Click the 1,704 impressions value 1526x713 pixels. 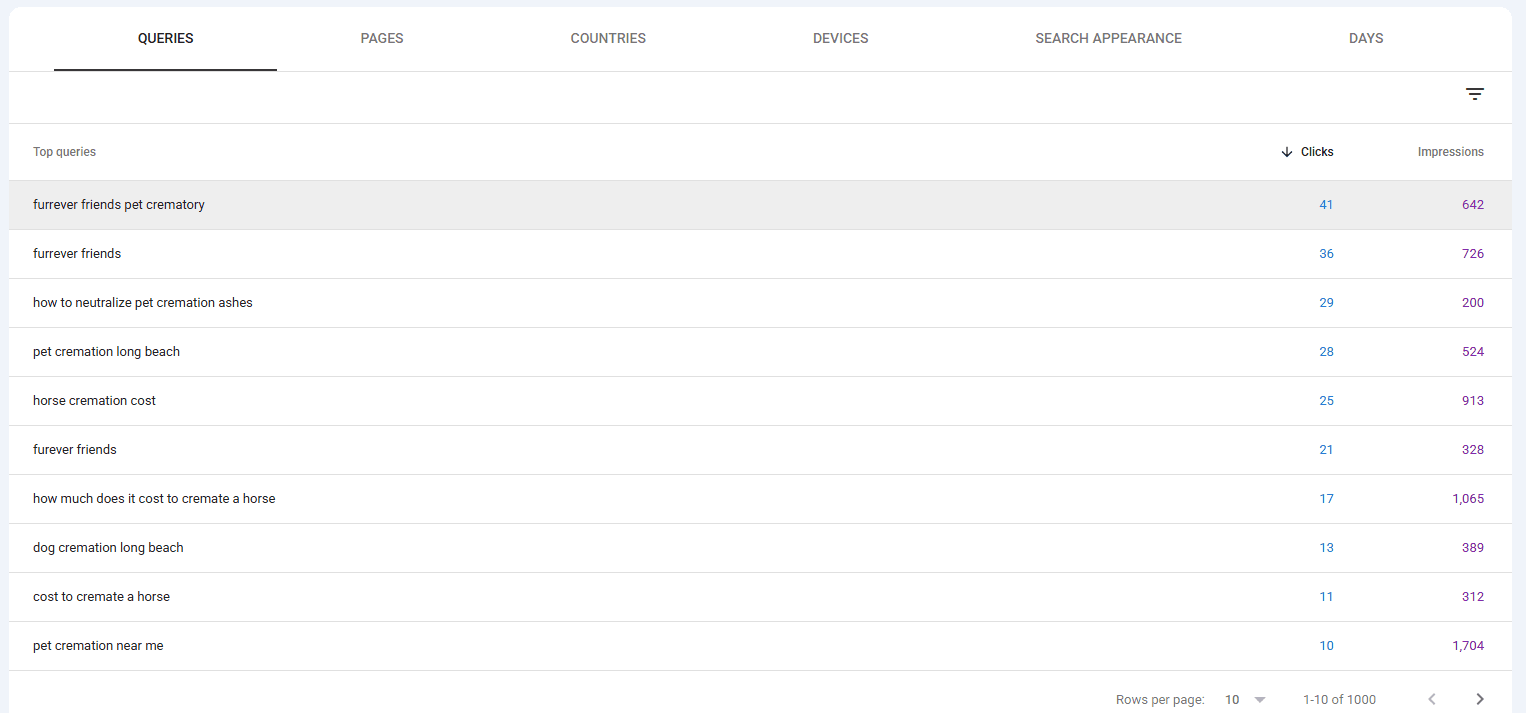(x=1468, y=646)
